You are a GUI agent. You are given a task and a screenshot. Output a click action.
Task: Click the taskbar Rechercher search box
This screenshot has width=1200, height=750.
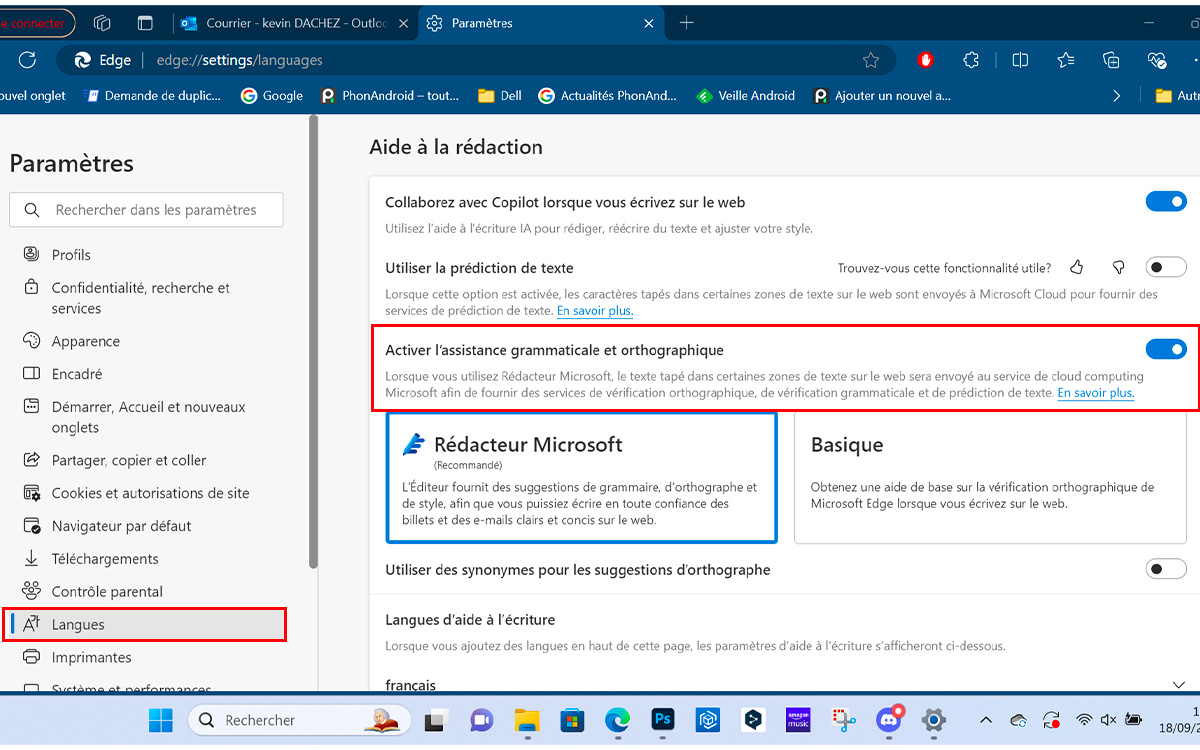coord(298,720)
